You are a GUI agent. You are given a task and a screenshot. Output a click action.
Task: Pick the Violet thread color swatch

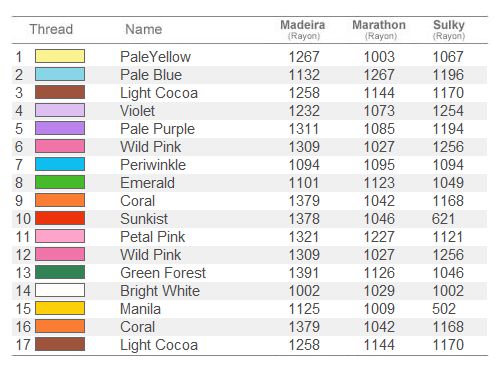pos(60,110)
